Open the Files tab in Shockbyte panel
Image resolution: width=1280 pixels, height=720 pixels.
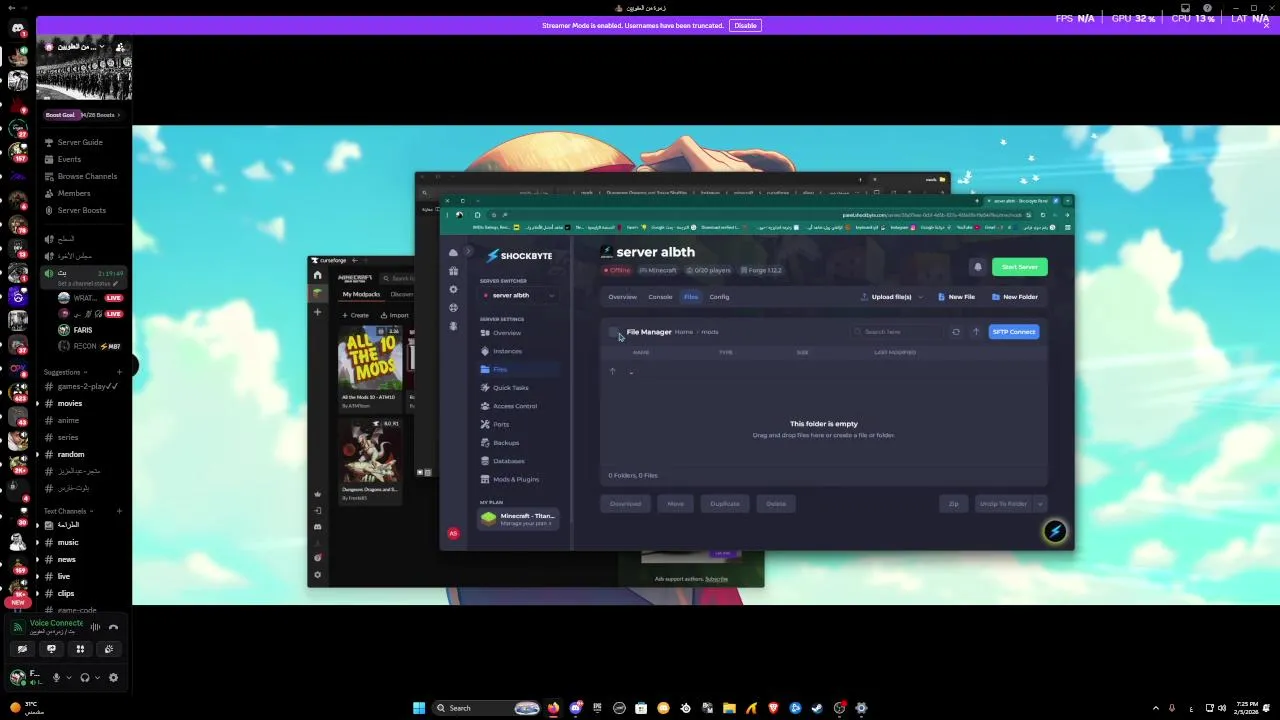(x=691, y=297)
